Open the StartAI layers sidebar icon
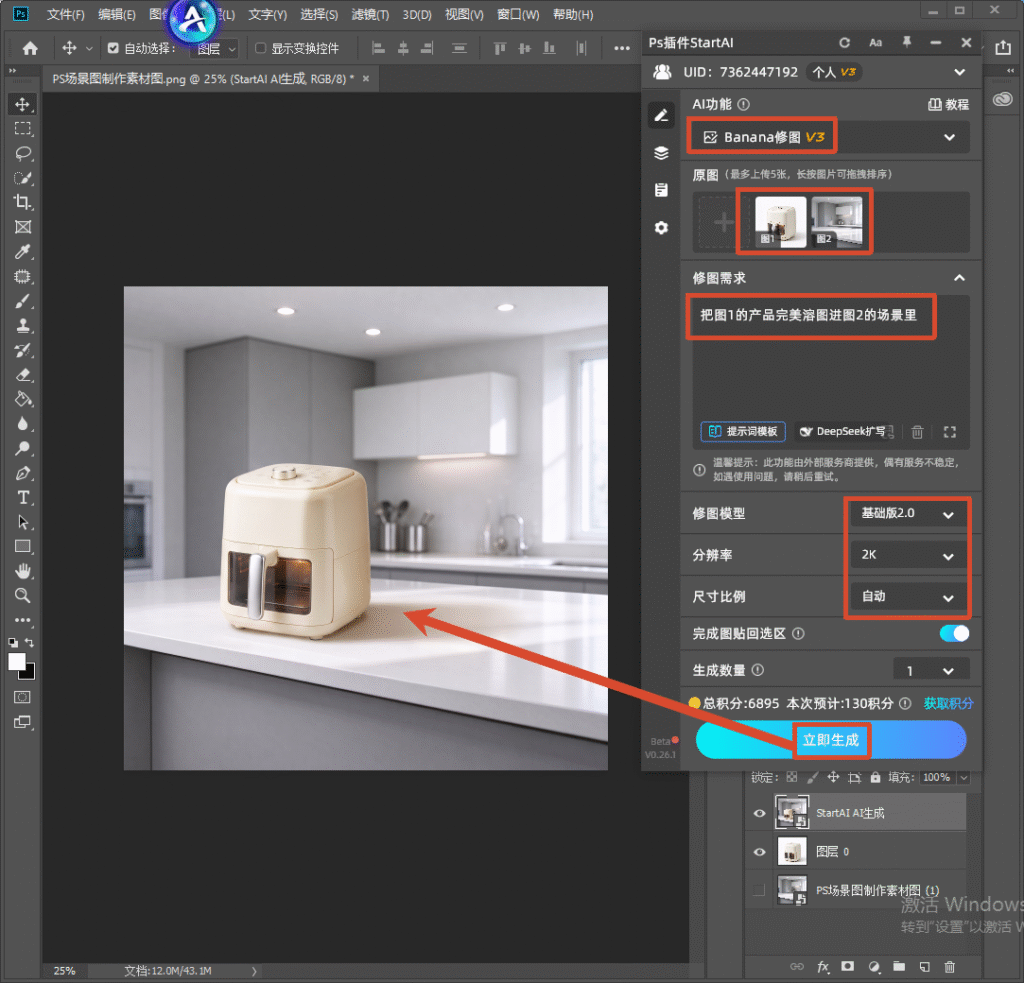Image resolution: width=1024 pixels, height=983 pixels. [x=662, y=153]
